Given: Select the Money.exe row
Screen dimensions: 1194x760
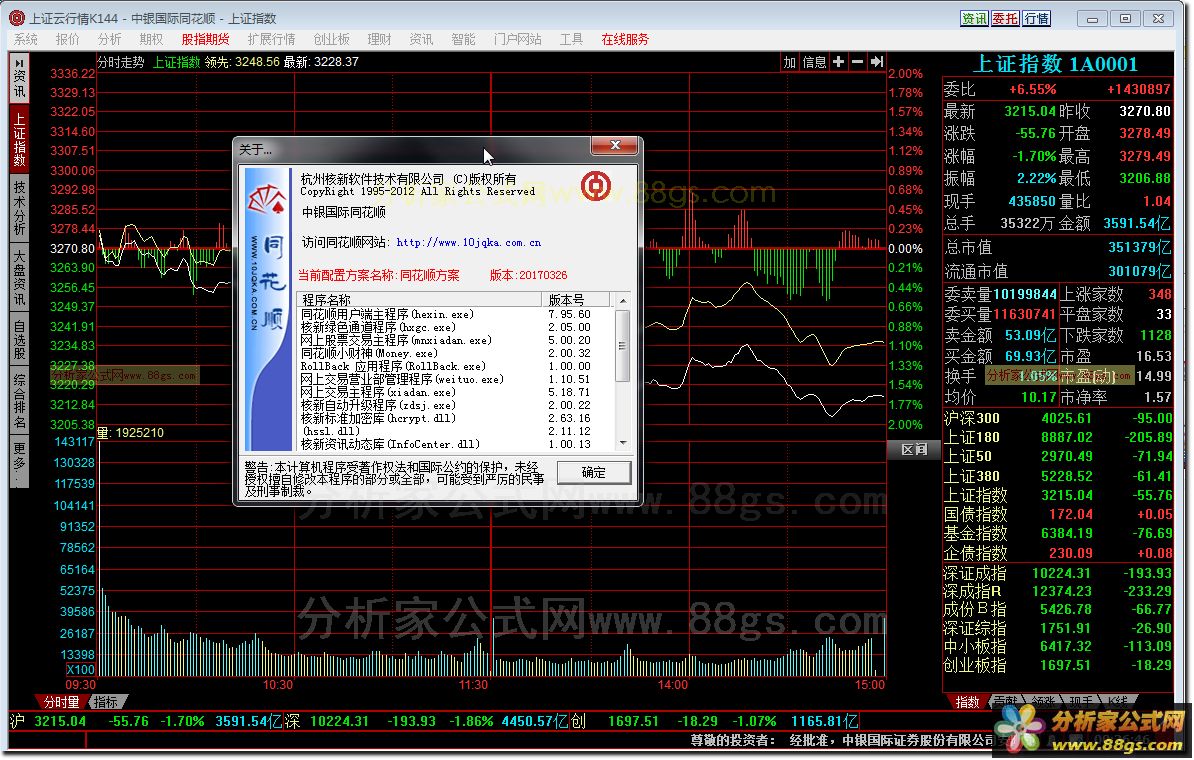Looking at the screenshot, I should pos(455,353).
